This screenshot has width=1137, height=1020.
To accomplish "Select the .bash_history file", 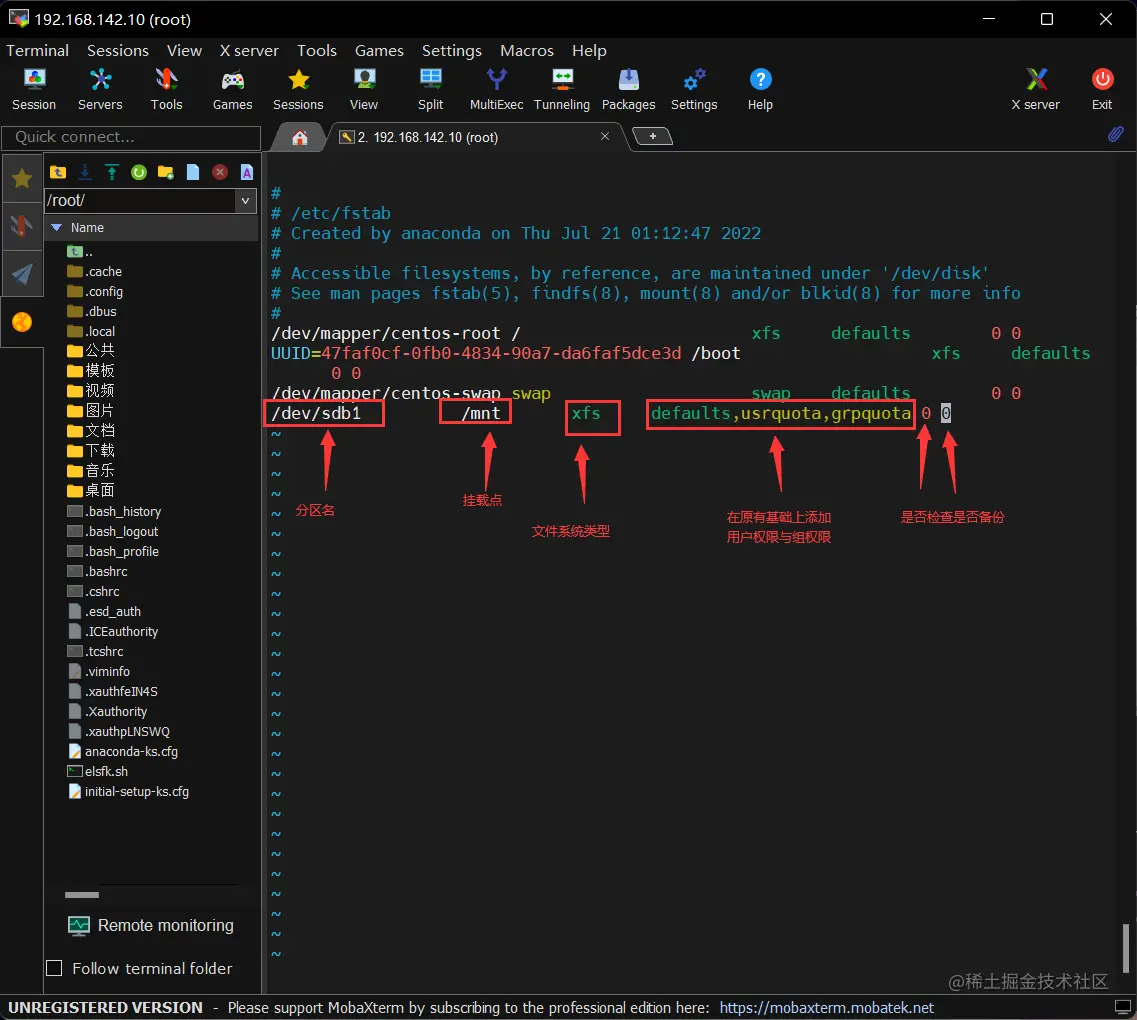I will 114,511.
